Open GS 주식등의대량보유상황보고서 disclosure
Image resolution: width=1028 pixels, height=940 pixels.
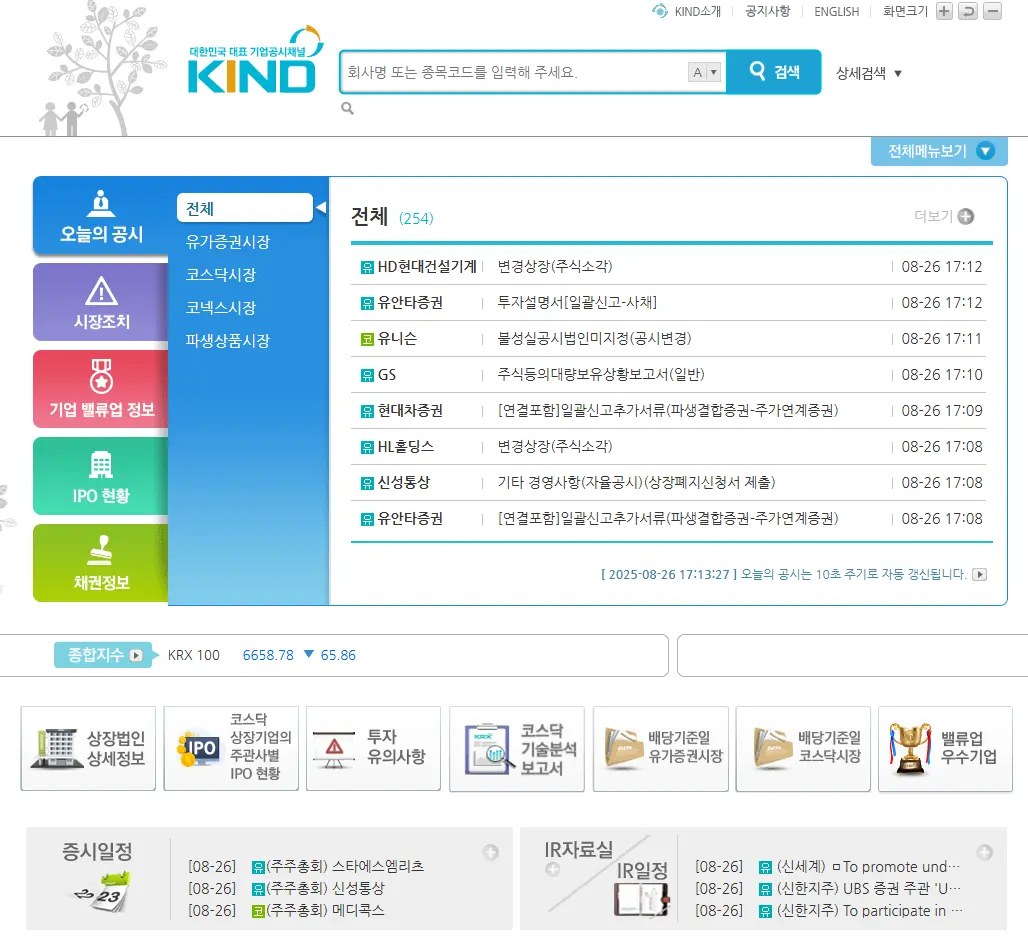pyautogui.click(x=601, y=374)
